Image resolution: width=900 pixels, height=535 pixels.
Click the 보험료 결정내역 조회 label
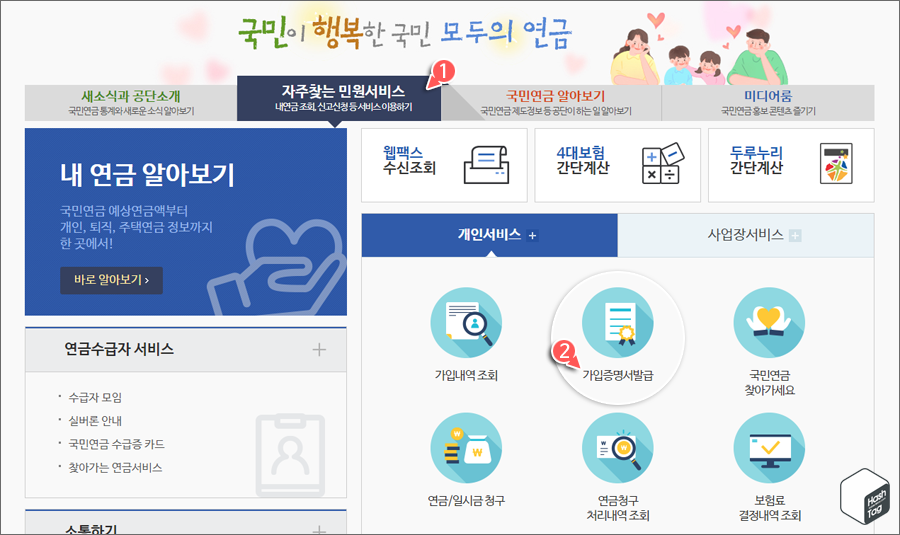[769, 508]
